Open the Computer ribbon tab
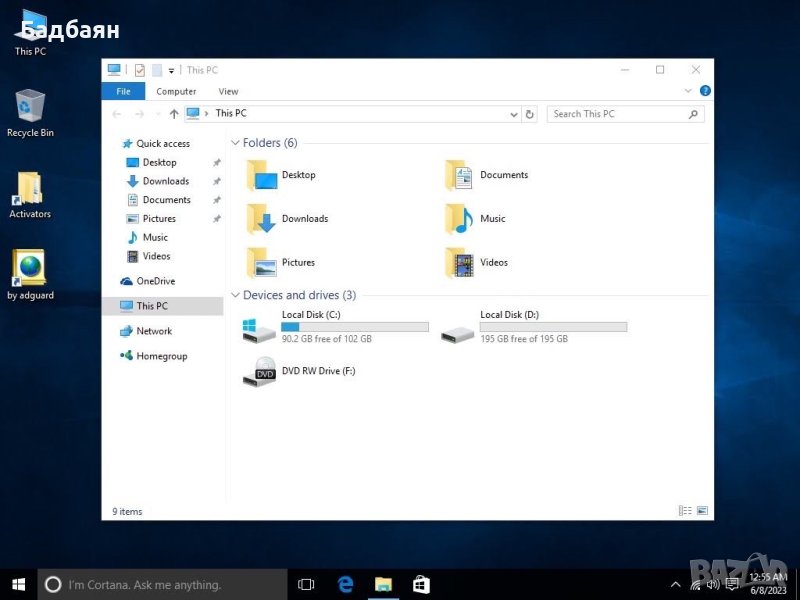The image size is (800, 600). tap(176, 91)
